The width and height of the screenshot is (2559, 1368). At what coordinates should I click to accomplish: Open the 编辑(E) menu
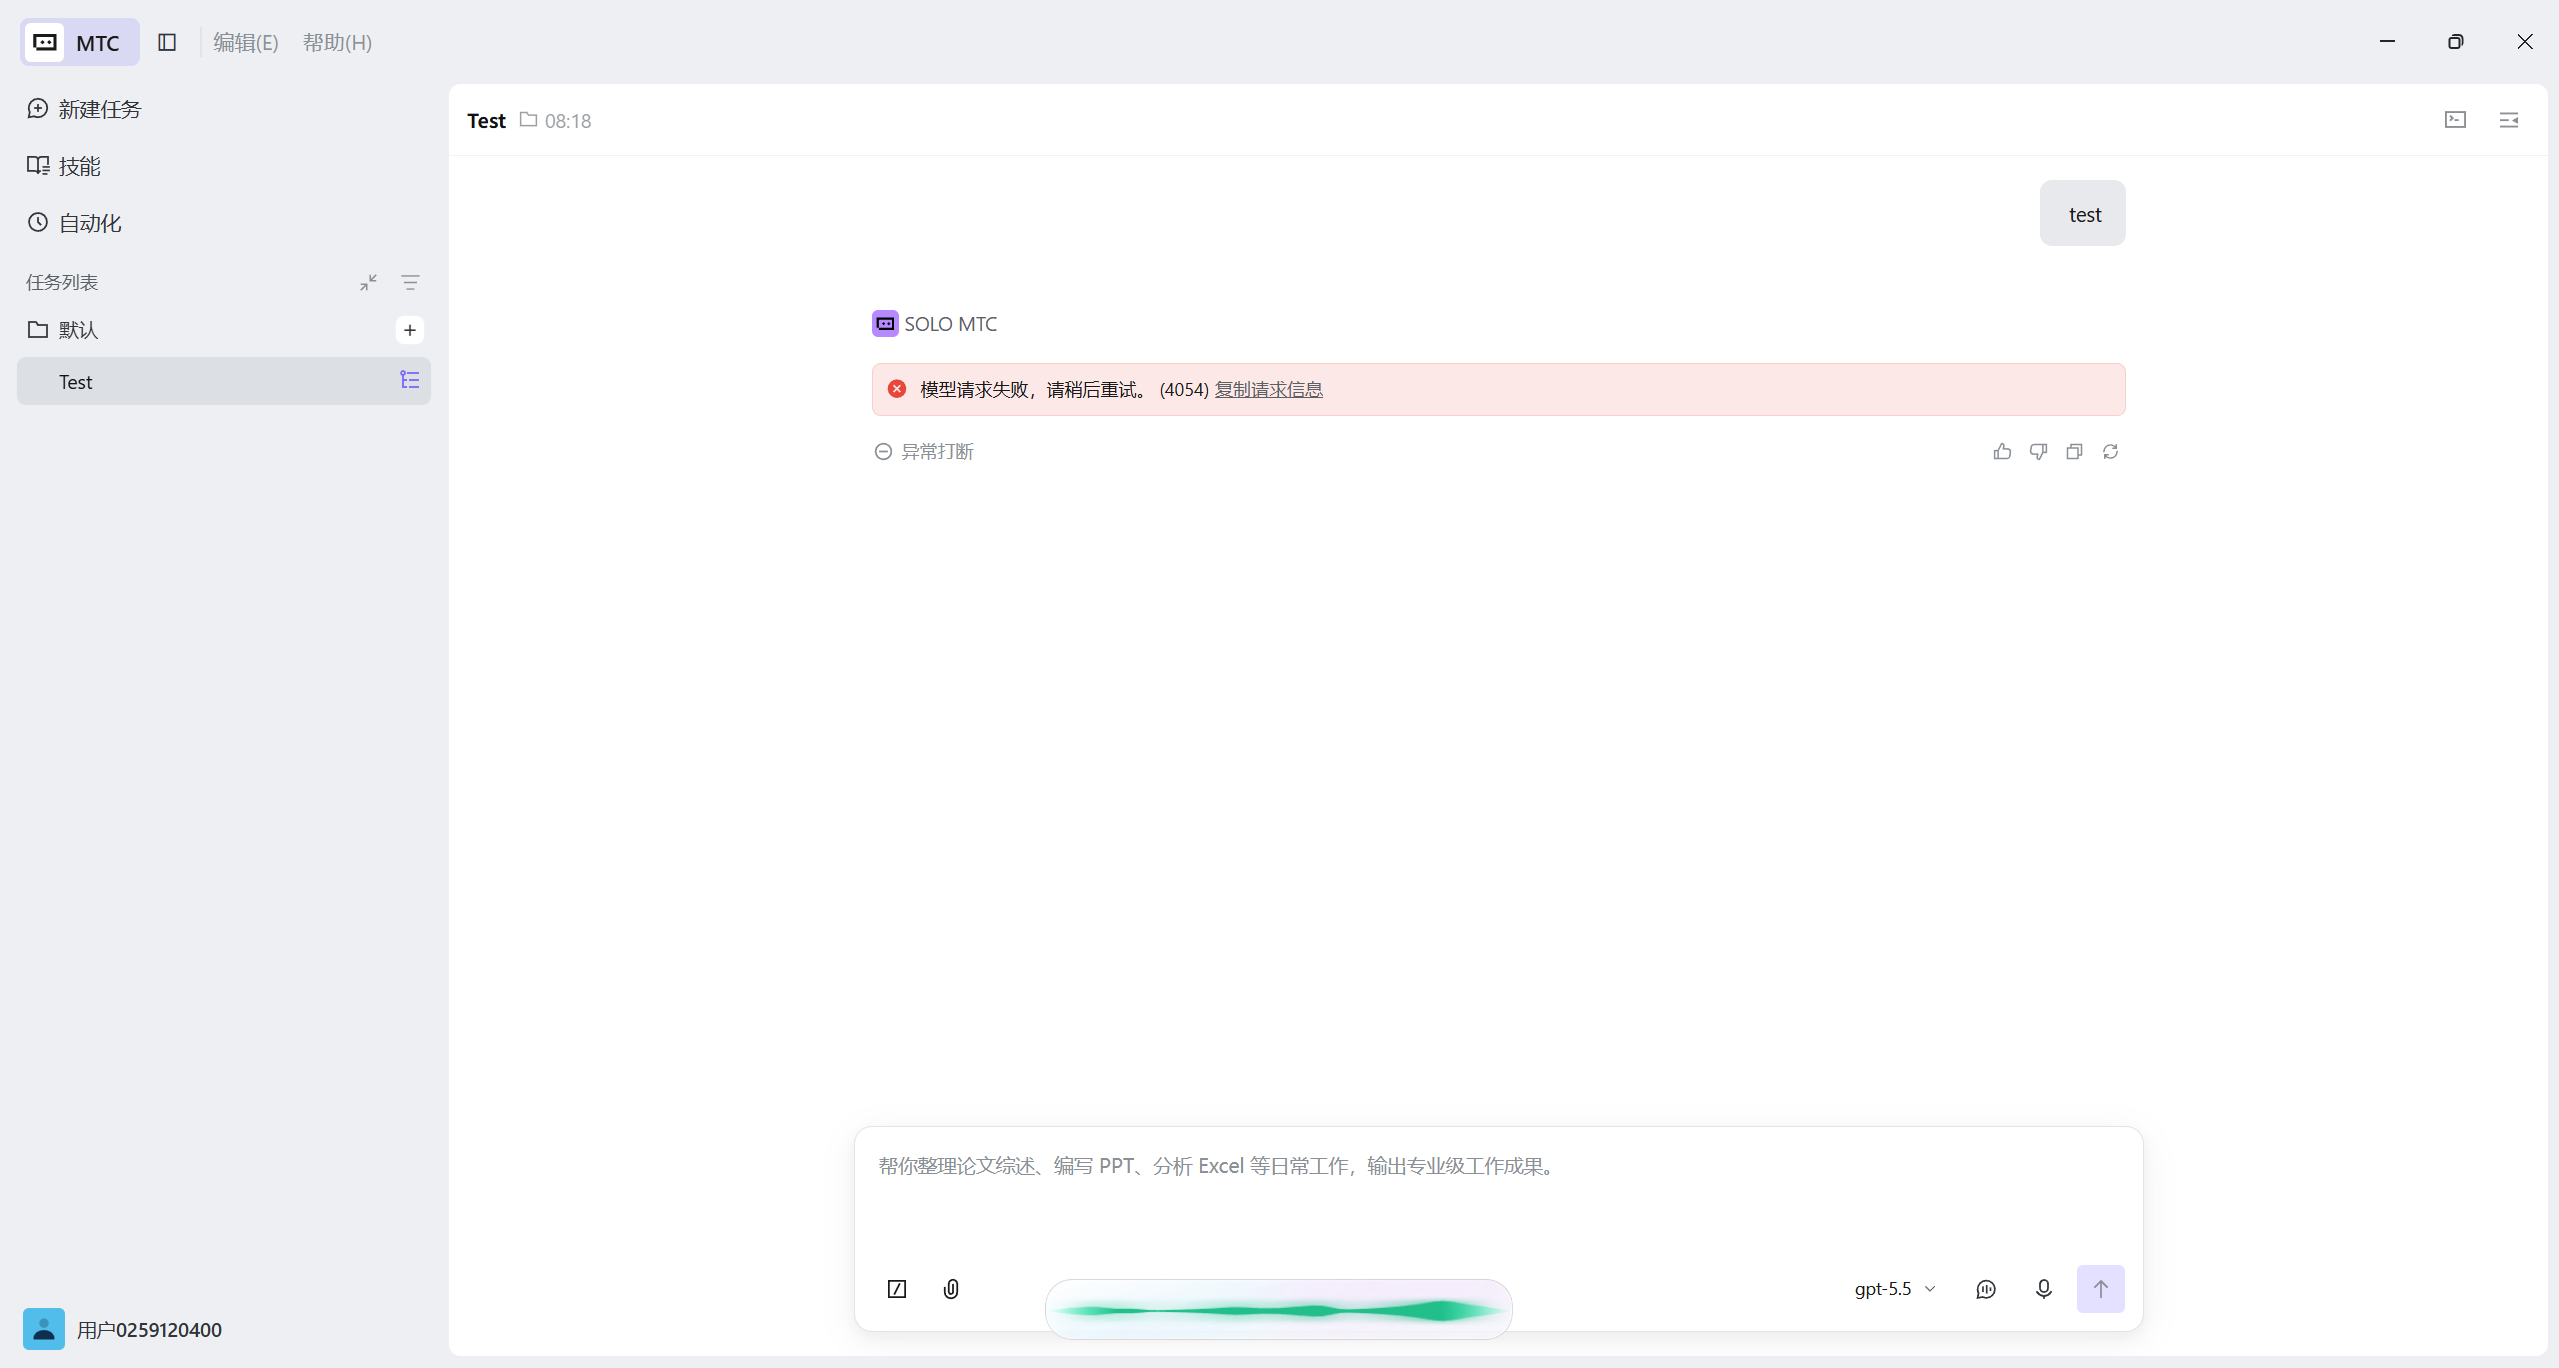click(x=245, y=42)
